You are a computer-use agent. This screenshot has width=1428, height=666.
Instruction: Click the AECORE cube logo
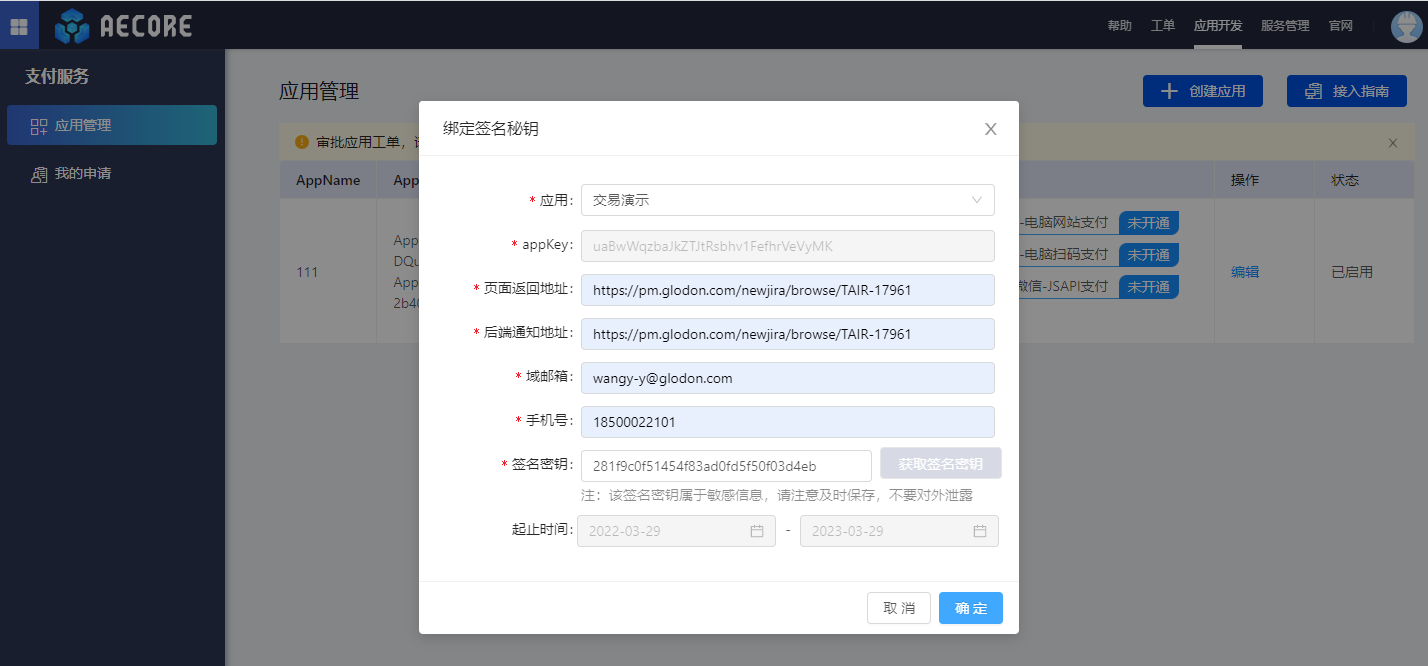coord(72,26)
